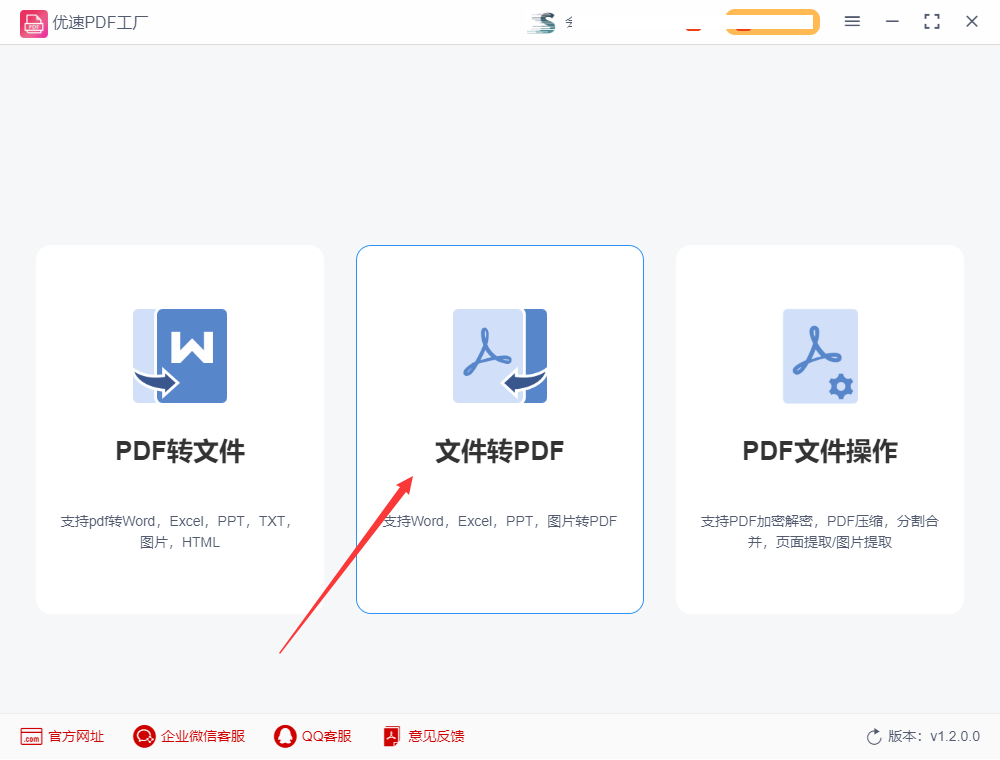The height and width of the screenshot is (760, 1000).
Task: Open the hamburger menu in title bar
Action: click(852, 22)
